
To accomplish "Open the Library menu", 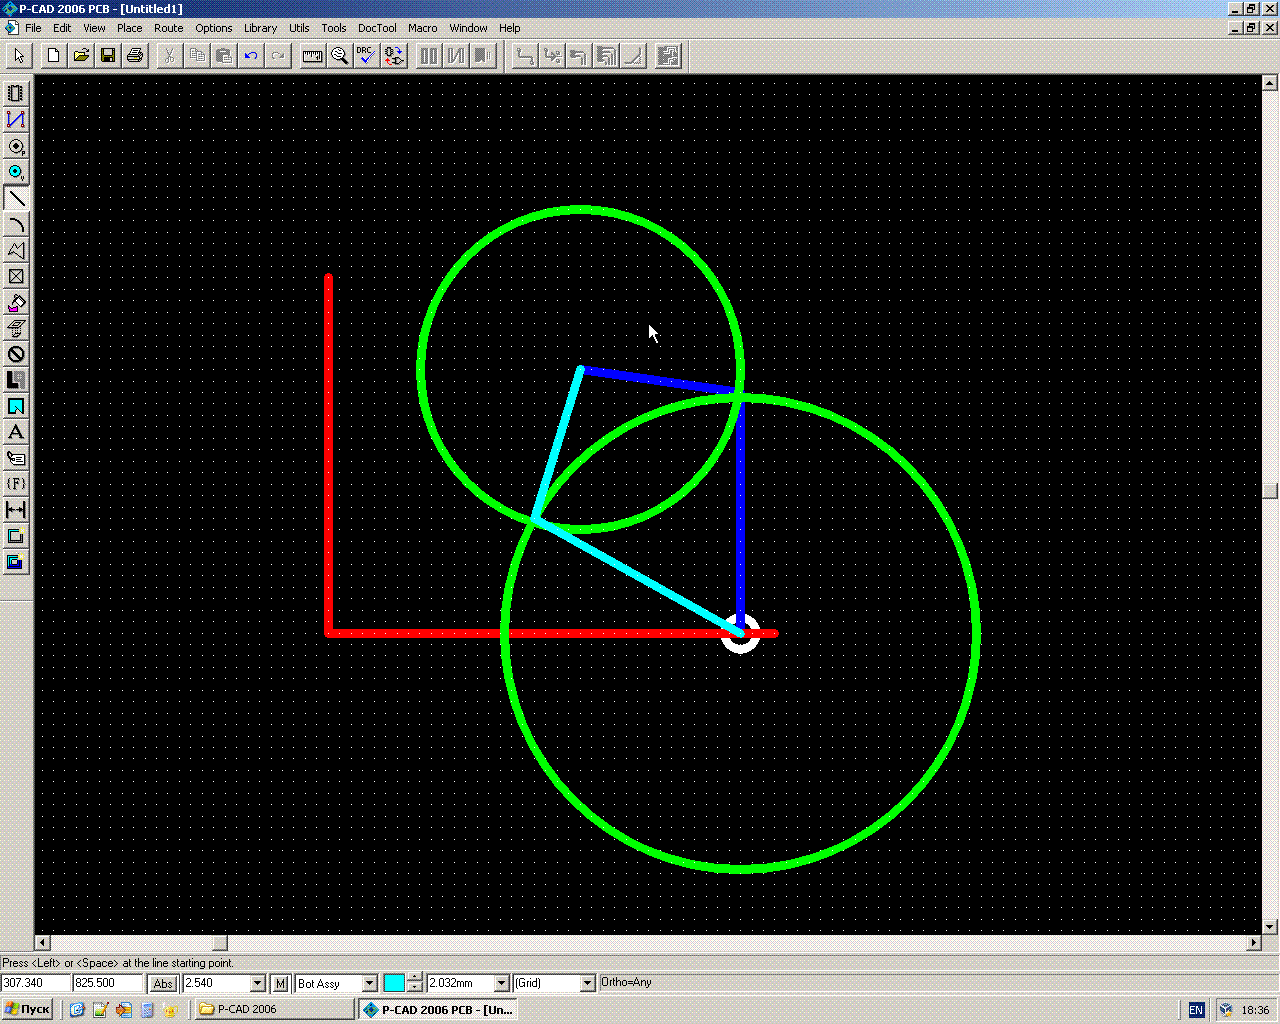I will [x=260, y=28].
